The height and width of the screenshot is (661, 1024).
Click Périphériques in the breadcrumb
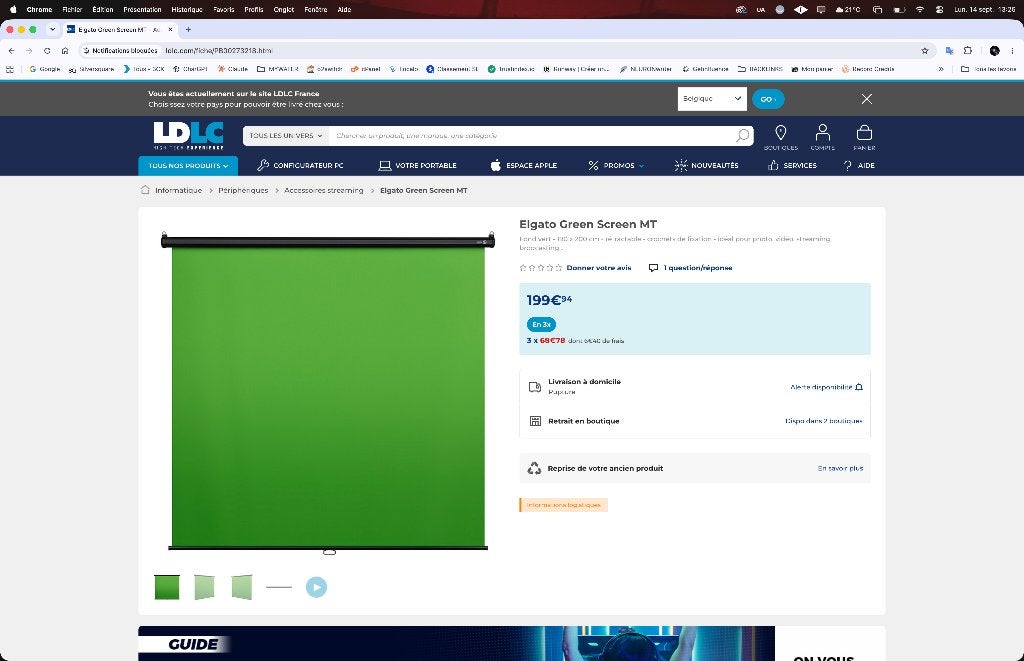(x=243, y=190)
